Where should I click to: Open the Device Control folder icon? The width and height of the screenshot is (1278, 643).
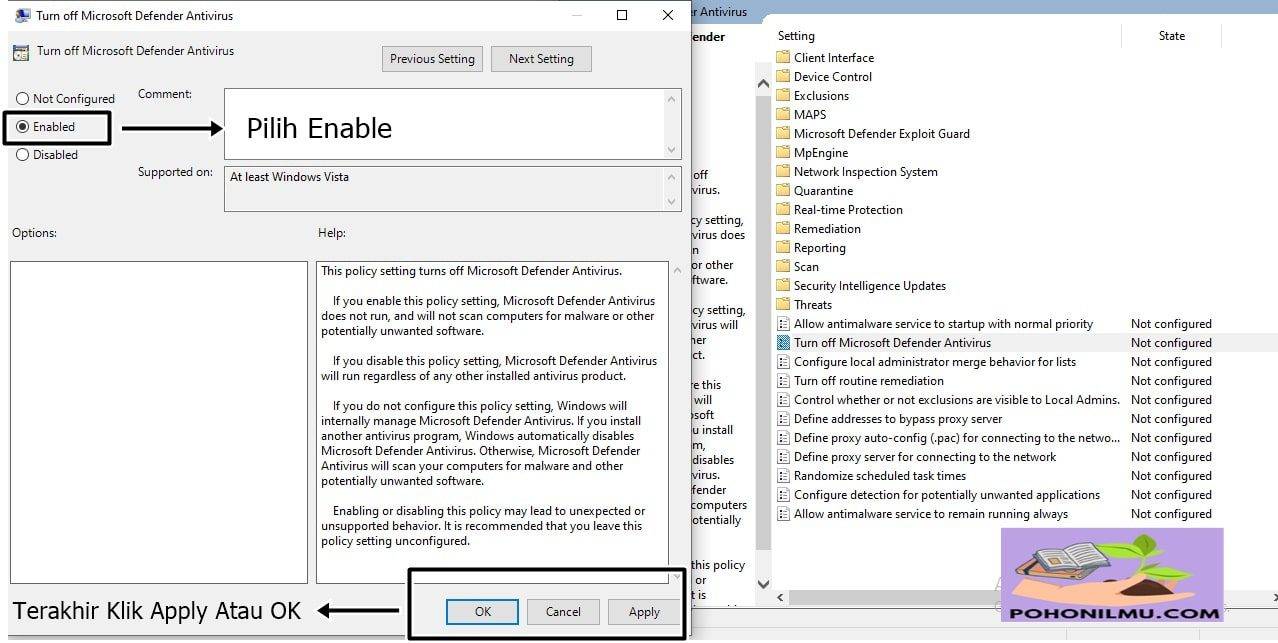coord(784,77)
